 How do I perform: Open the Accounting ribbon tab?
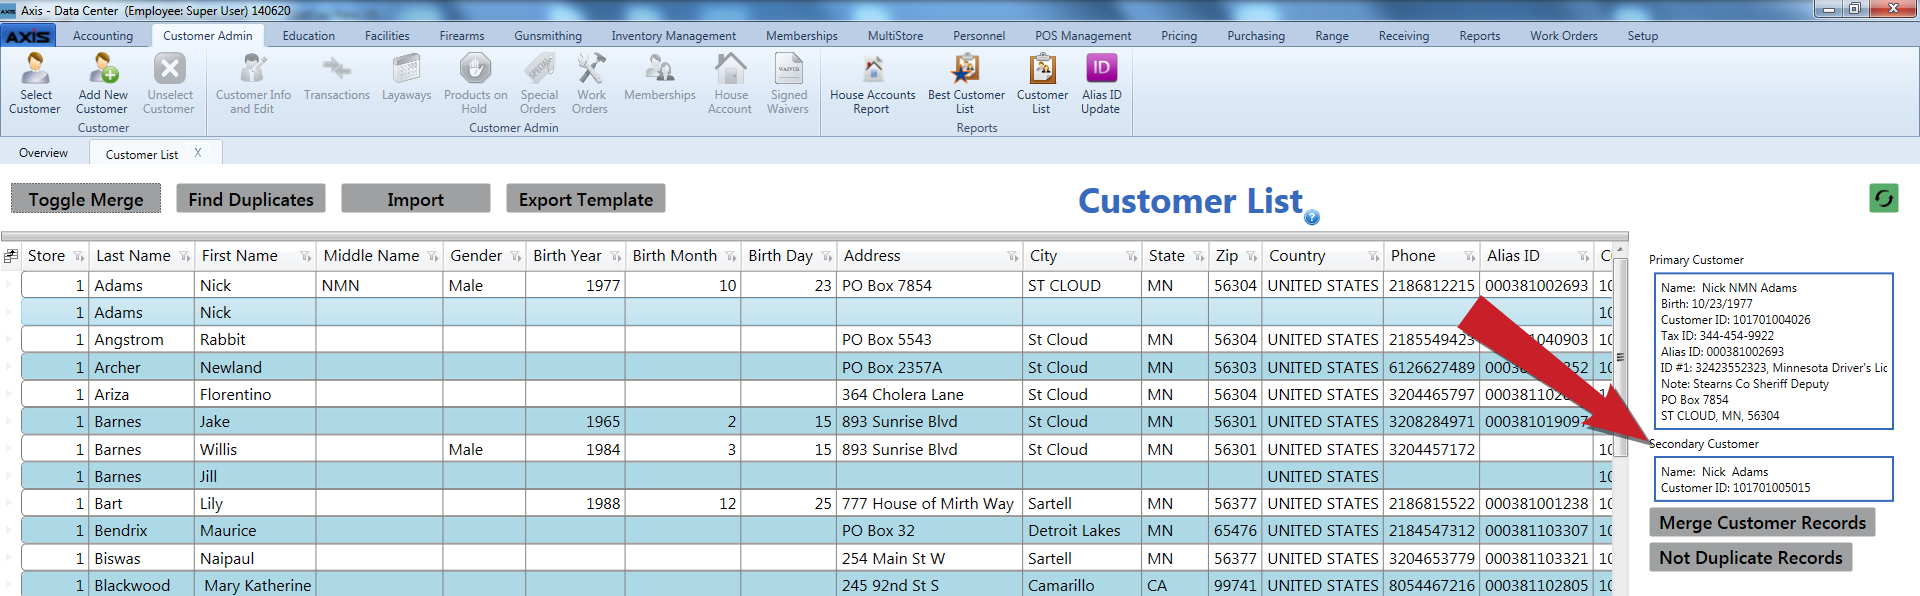[x=103, y=36]
